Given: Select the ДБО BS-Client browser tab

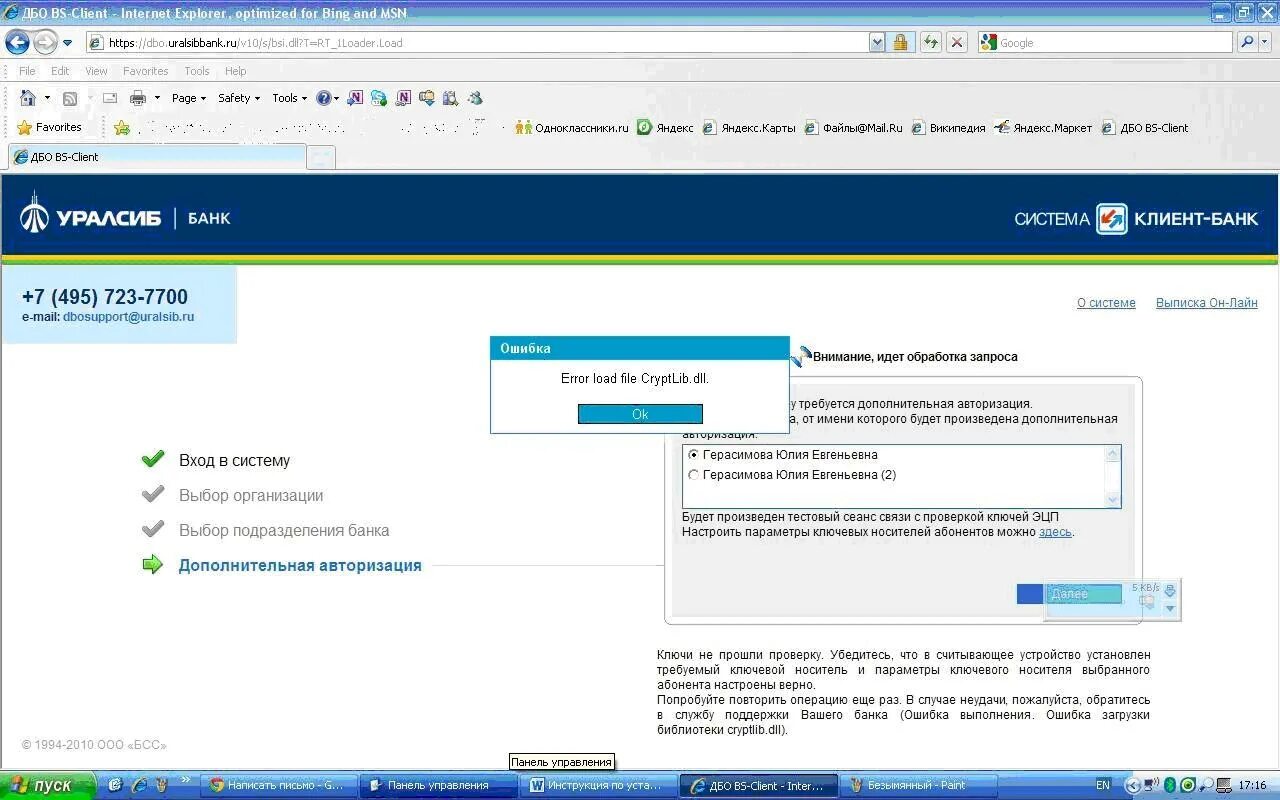Looking at the screenshot, I should [156, 157].
